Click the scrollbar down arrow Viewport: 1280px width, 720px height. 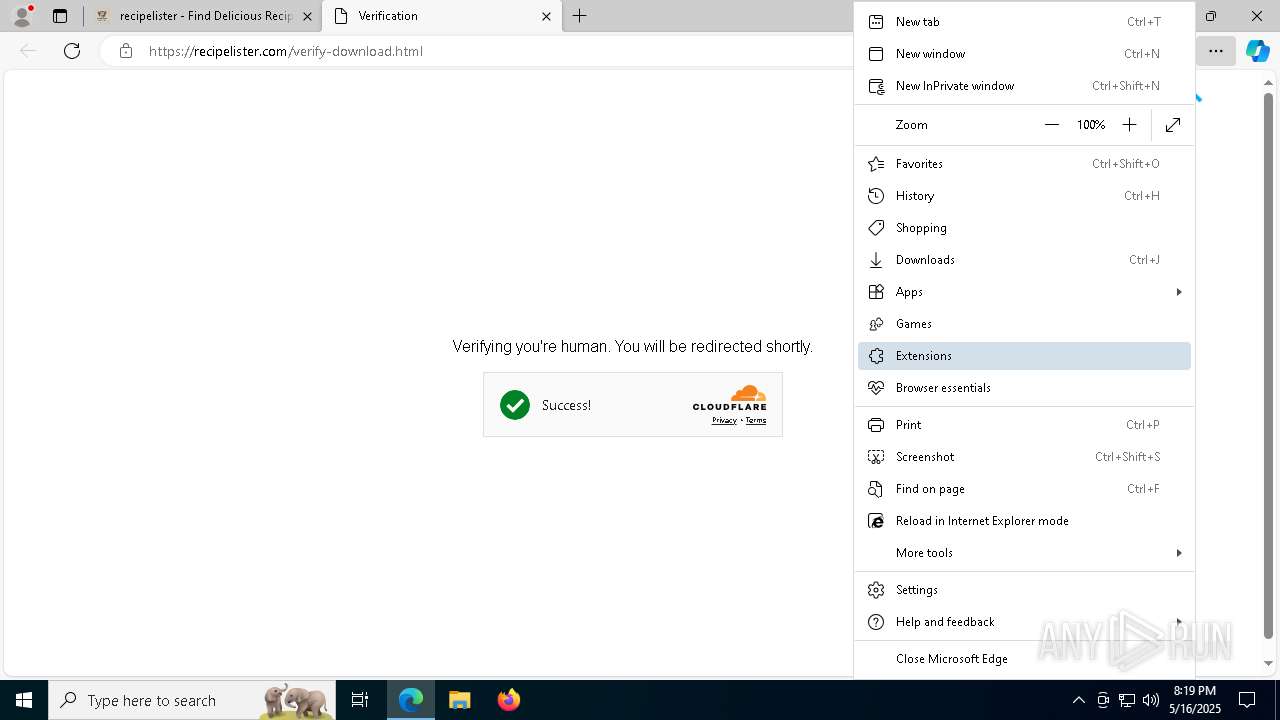(x=1268, y=663)
